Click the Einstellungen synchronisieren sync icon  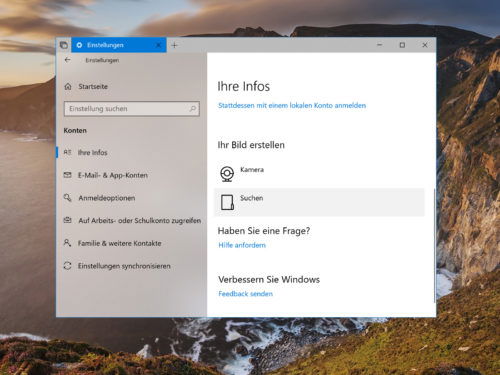click(68, 266)
